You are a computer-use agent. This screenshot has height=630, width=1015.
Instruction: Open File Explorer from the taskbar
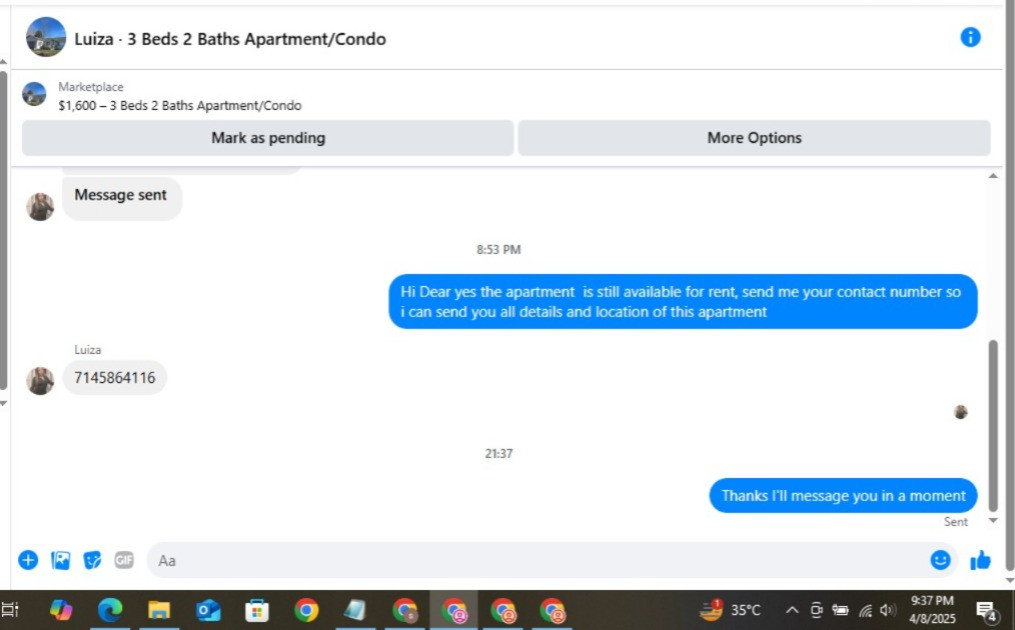click(159, 611)
